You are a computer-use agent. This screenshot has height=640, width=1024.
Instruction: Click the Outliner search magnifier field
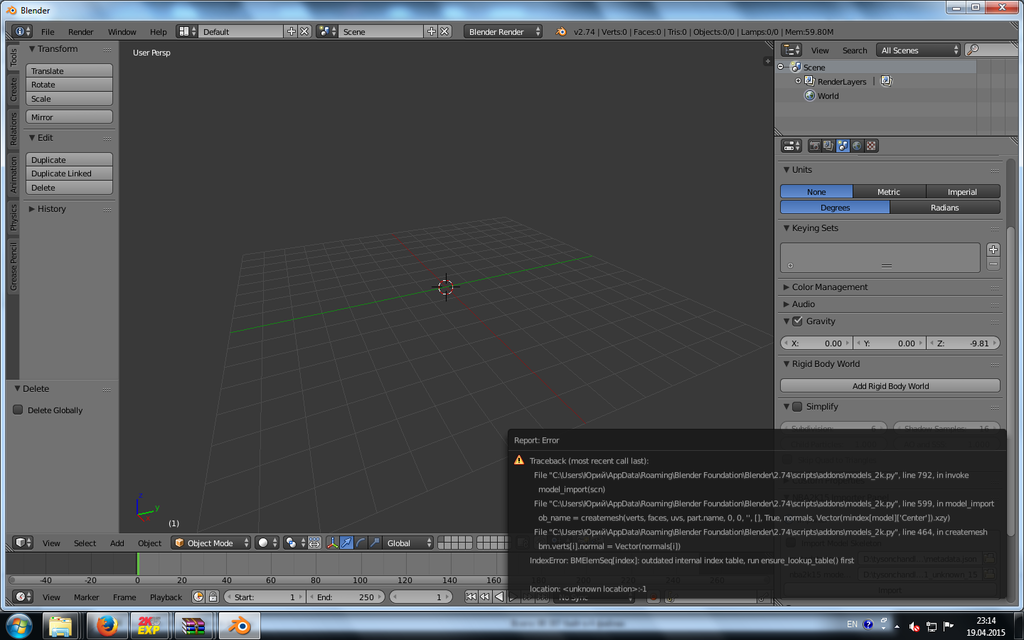click(x=989, y=50)
